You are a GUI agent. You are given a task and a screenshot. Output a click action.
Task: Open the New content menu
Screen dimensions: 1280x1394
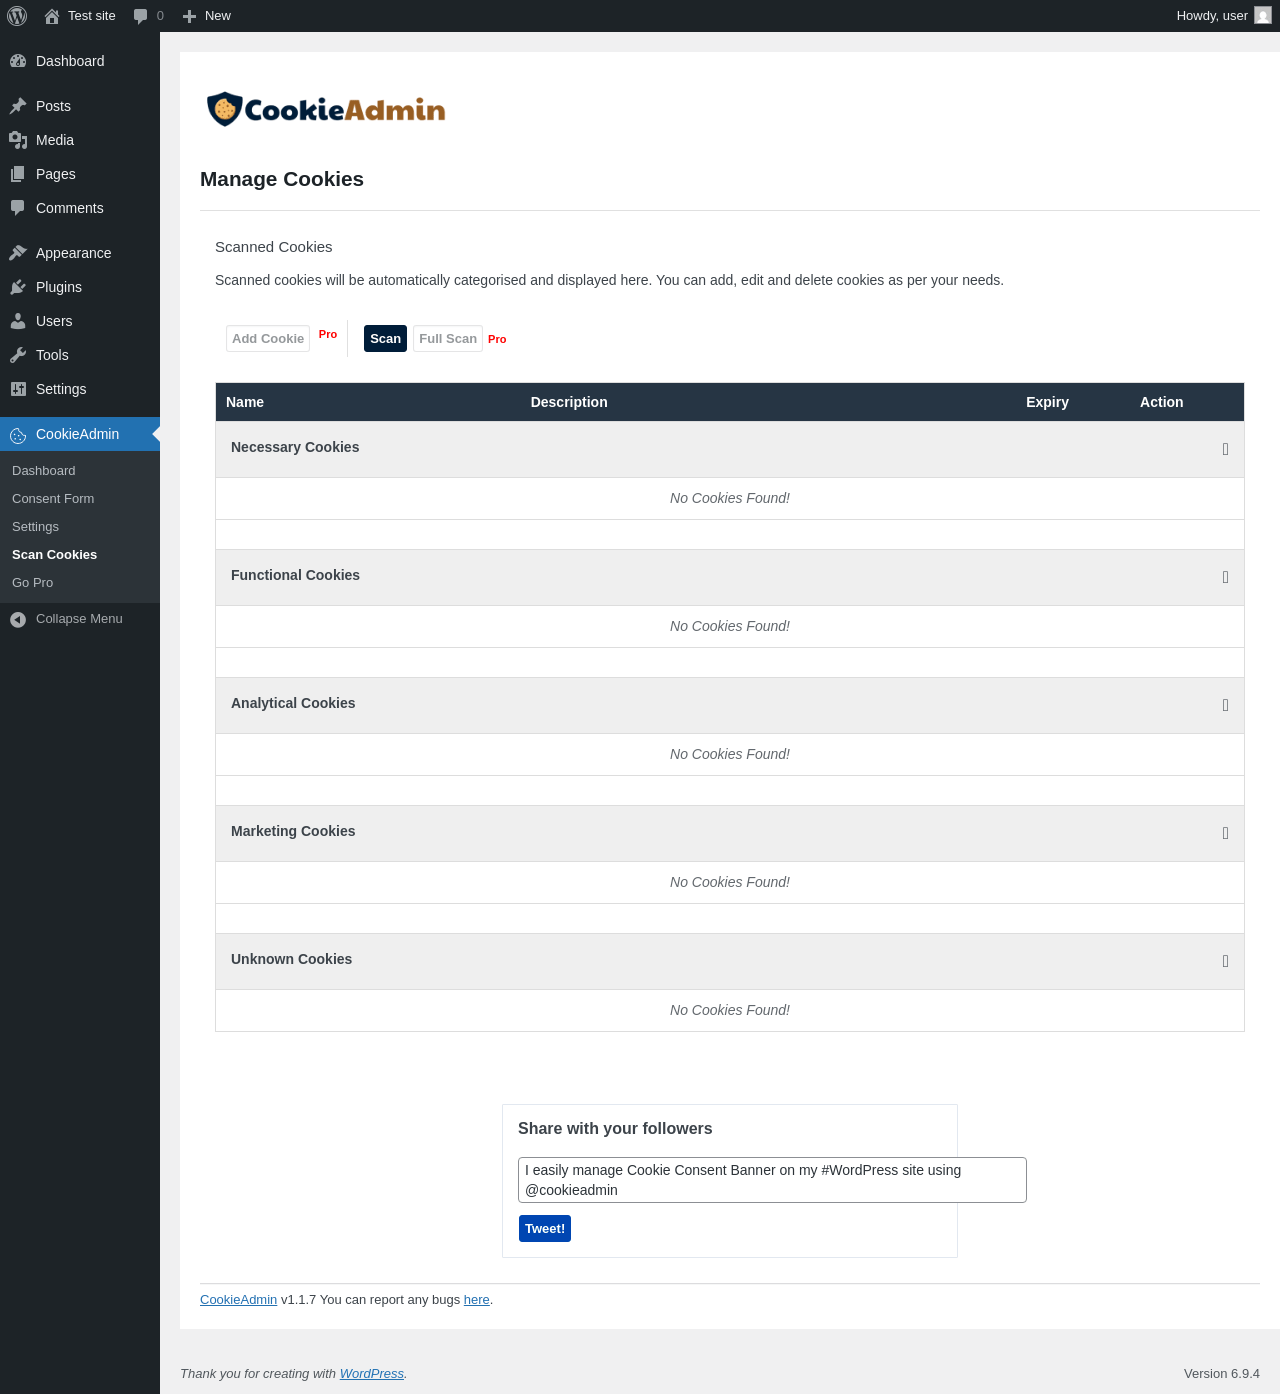tap(207, 16)
